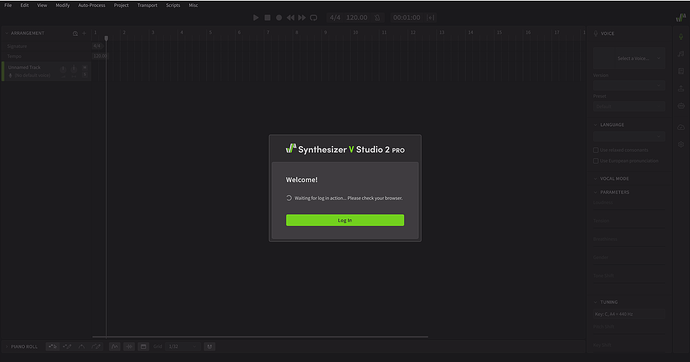Open the Modify menu

(x=62, y=5)
